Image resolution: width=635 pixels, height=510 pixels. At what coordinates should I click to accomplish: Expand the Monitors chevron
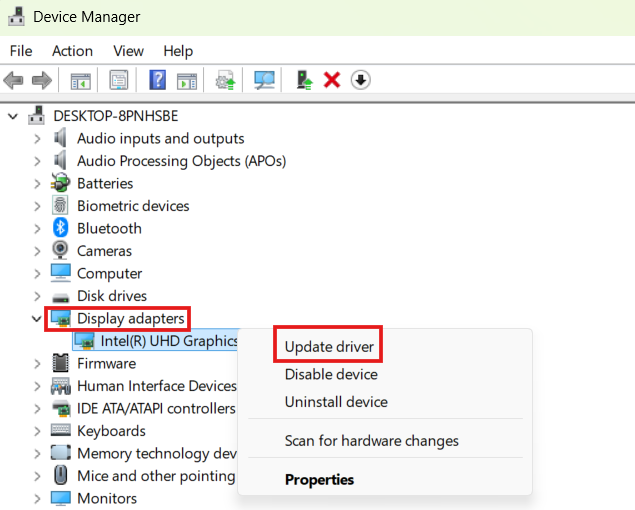tap(37, 499)
